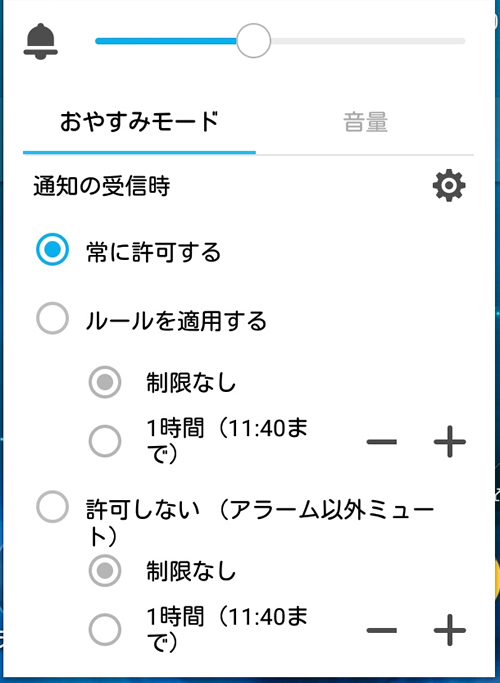Image resolution: width=500 pixels, height=683 pixels.
Task: Increase duration with plus under ルールを適用する
Action: click(x=450, y=442)
